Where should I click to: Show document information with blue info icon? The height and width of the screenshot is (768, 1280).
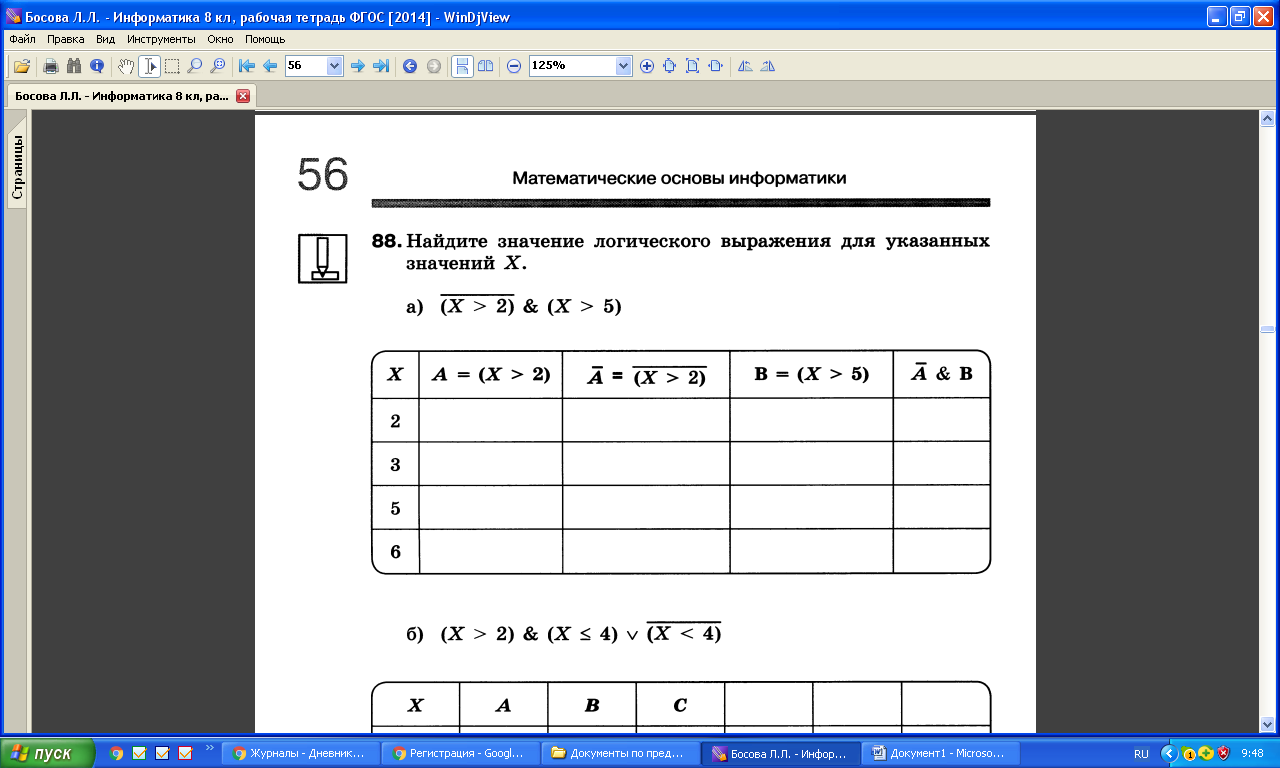click(97, 66)
